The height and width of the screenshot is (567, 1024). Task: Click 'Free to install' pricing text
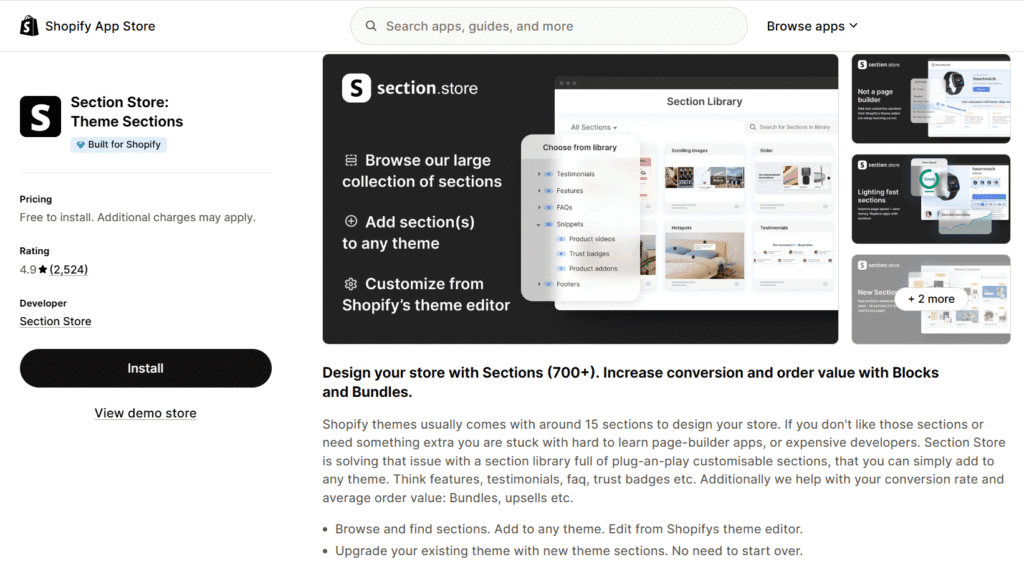pyautogui.click(x=137, y=218)
